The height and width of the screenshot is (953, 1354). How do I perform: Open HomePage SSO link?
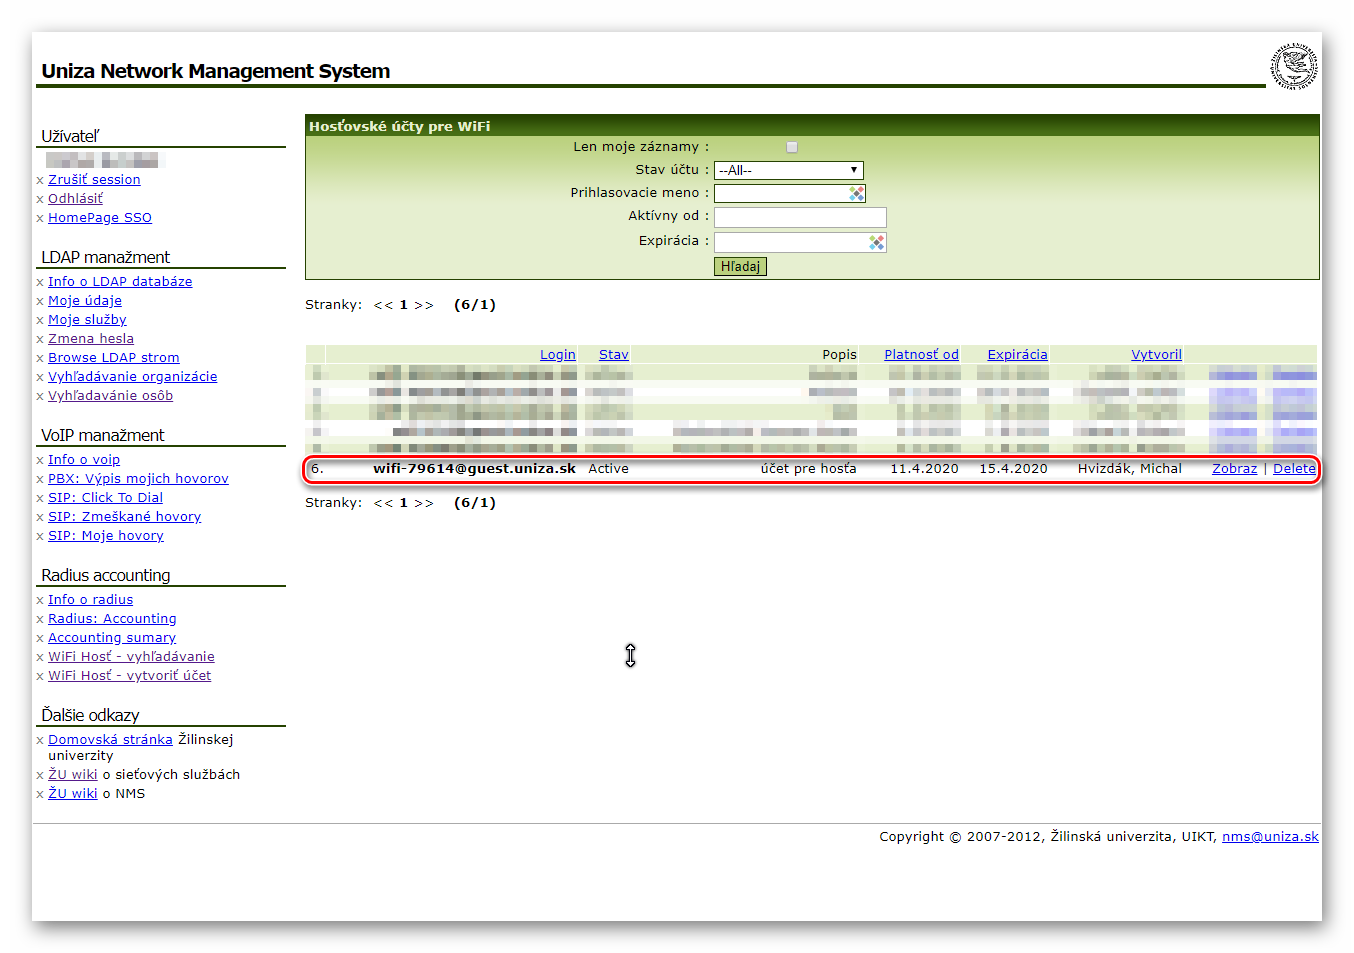coord(100,218)
